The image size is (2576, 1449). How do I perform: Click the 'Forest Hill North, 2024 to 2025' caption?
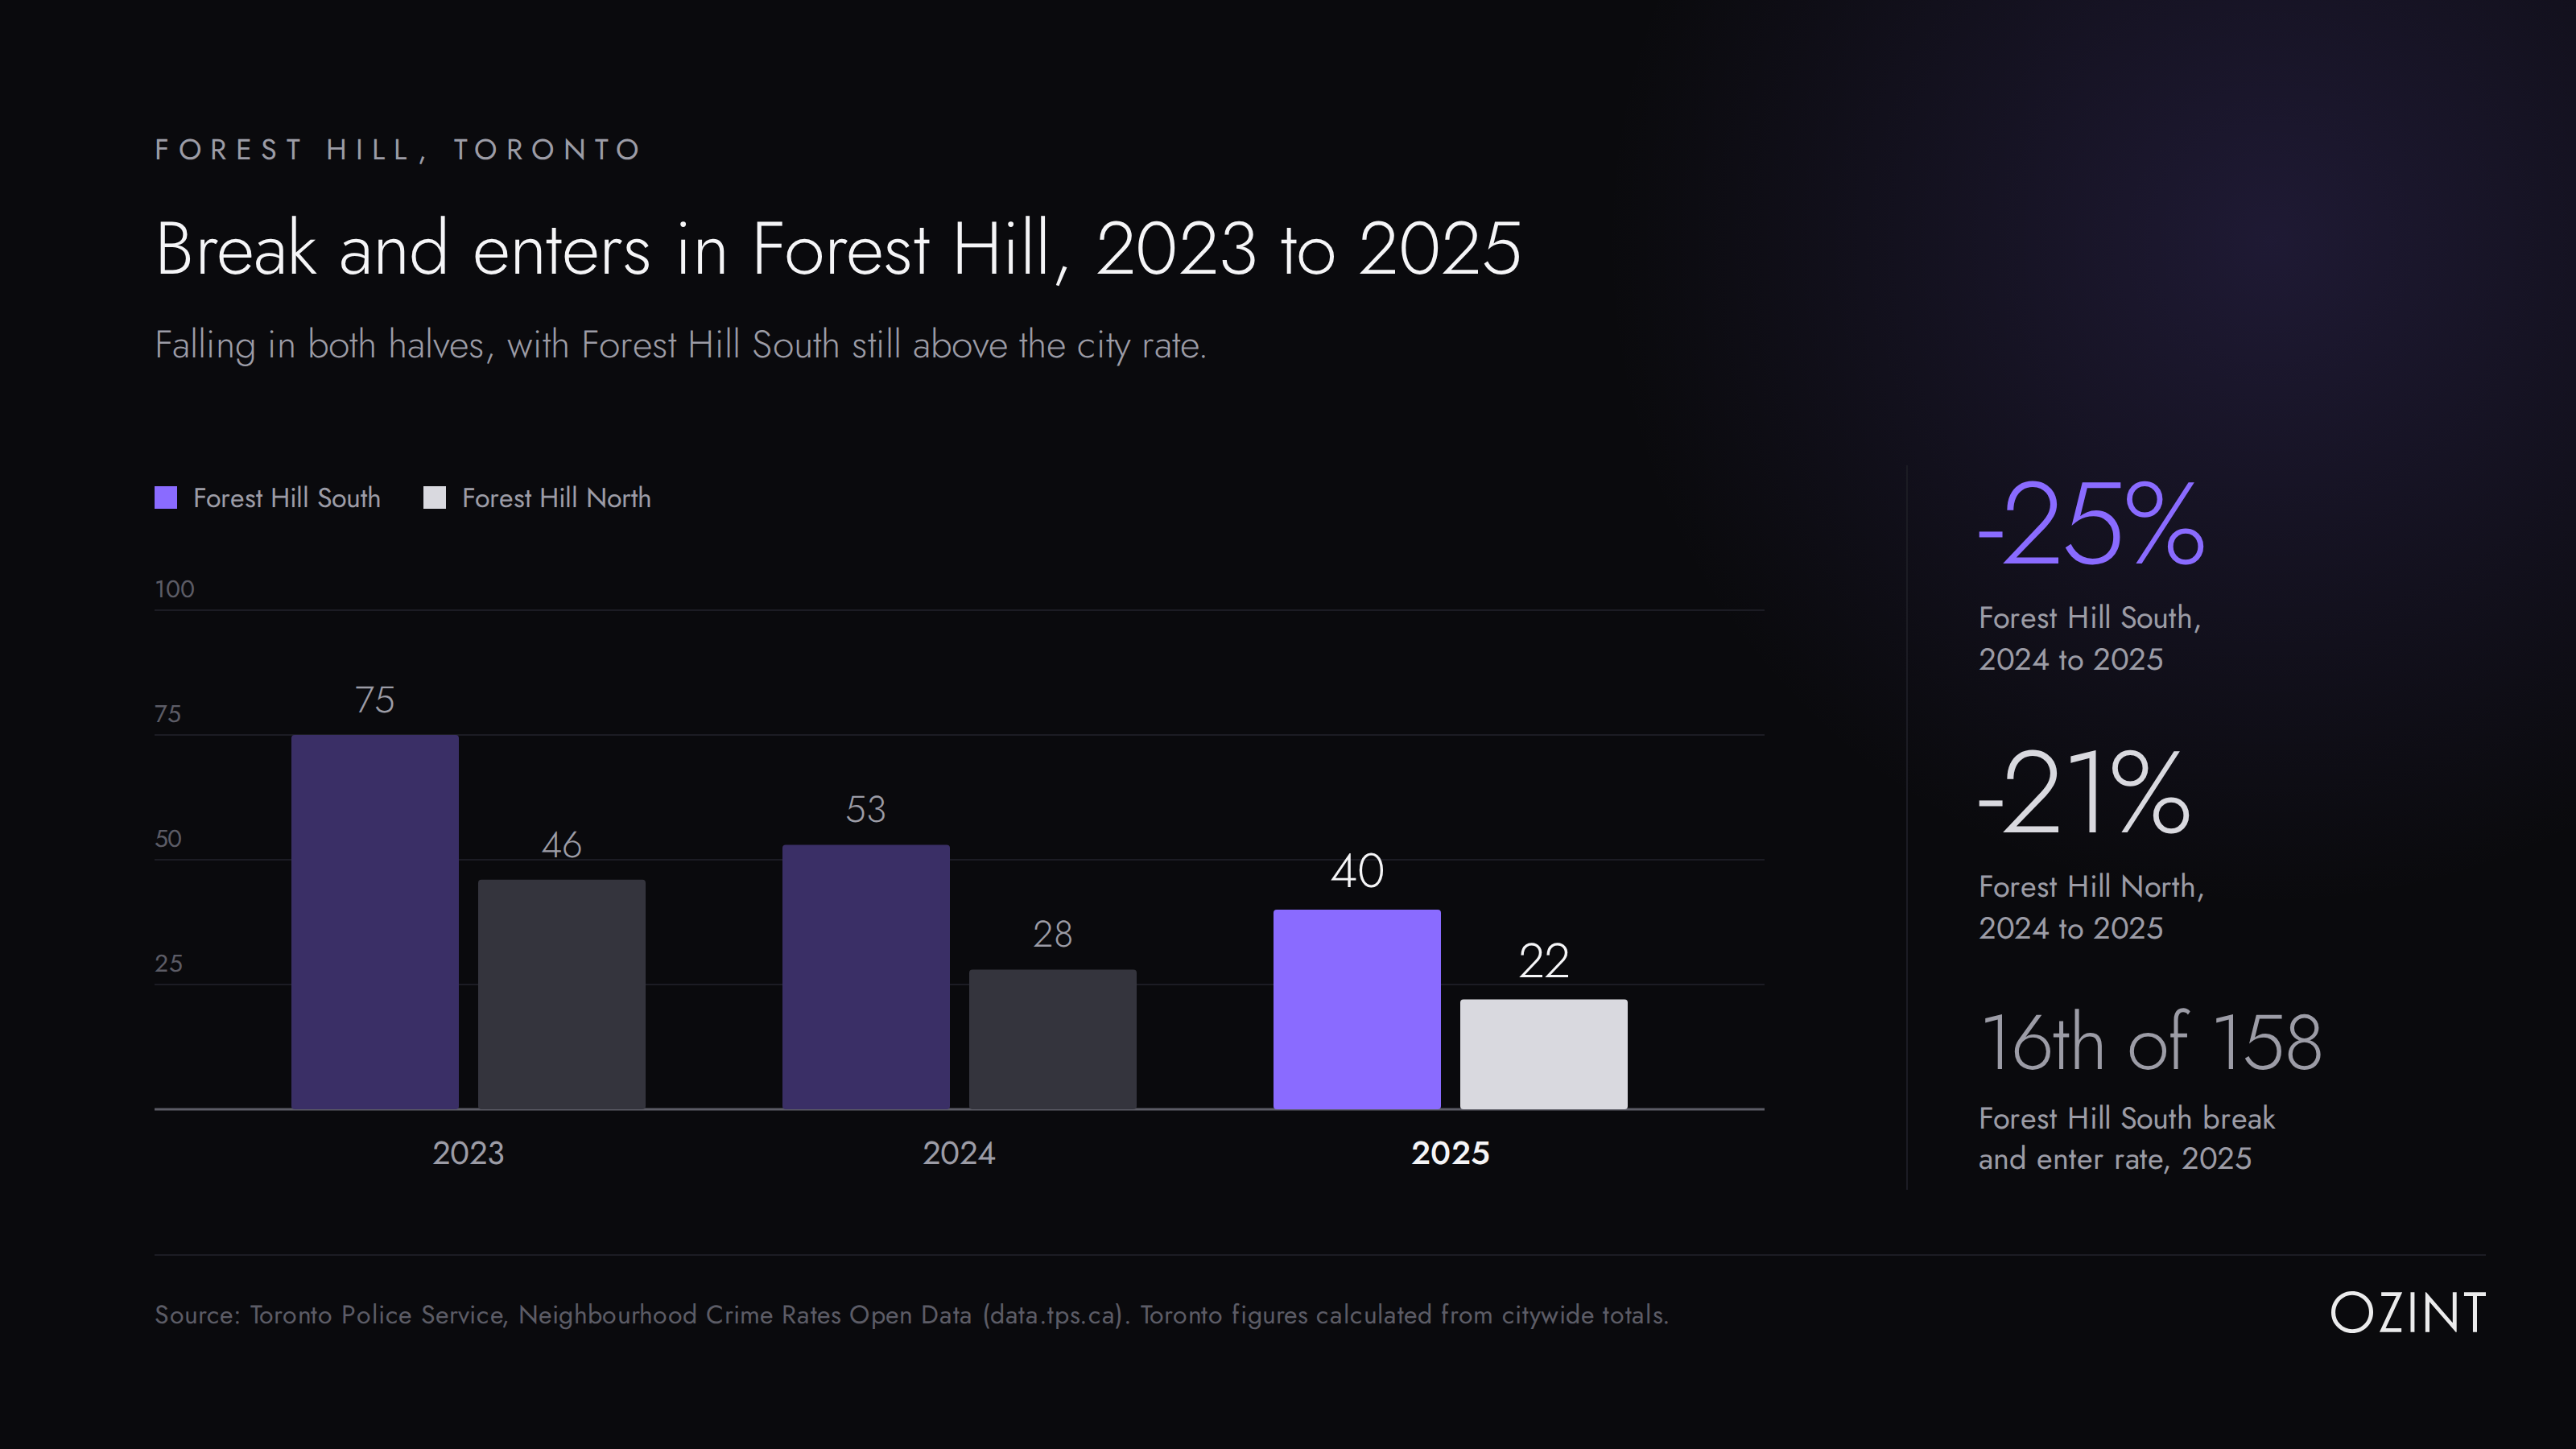pos(2091,907)
